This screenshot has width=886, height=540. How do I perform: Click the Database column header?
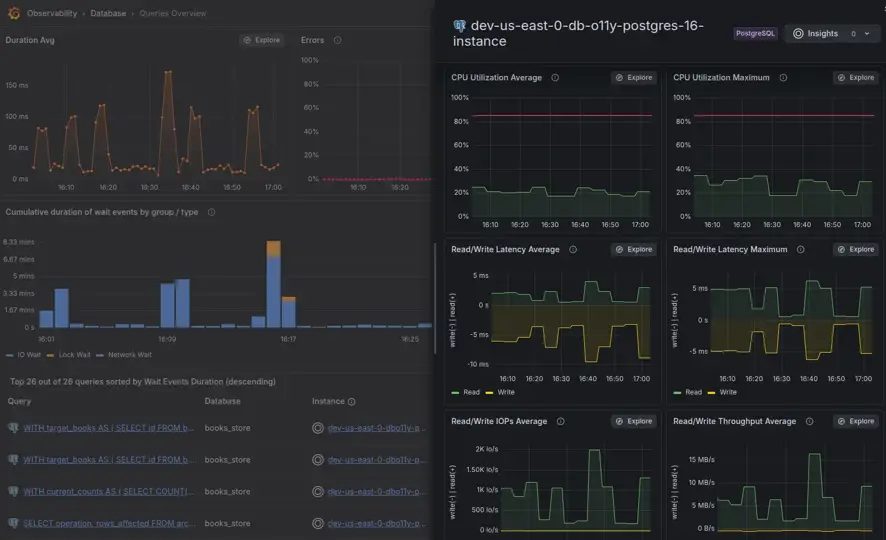222,401
